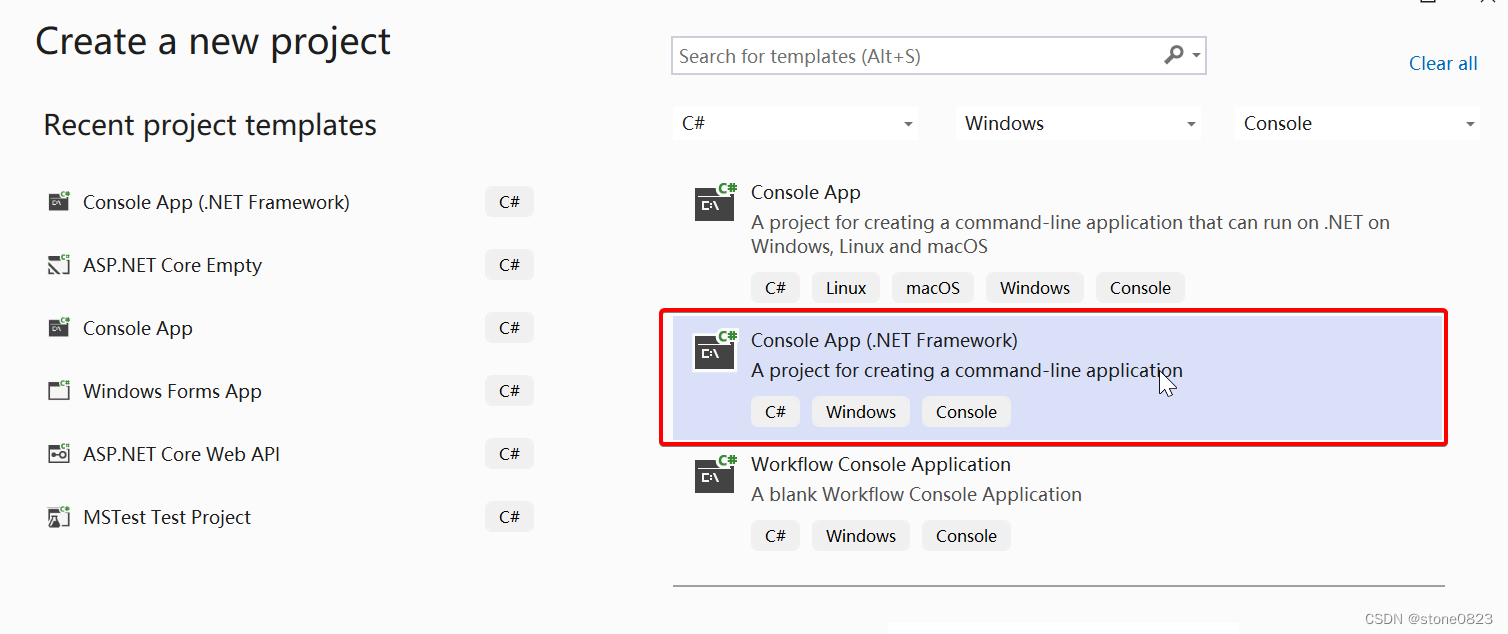The height and width of the screenshot is (634, 1508).
Task: Click Windows tag under Console App (.NET Framework)
Action: pos(861,412)
